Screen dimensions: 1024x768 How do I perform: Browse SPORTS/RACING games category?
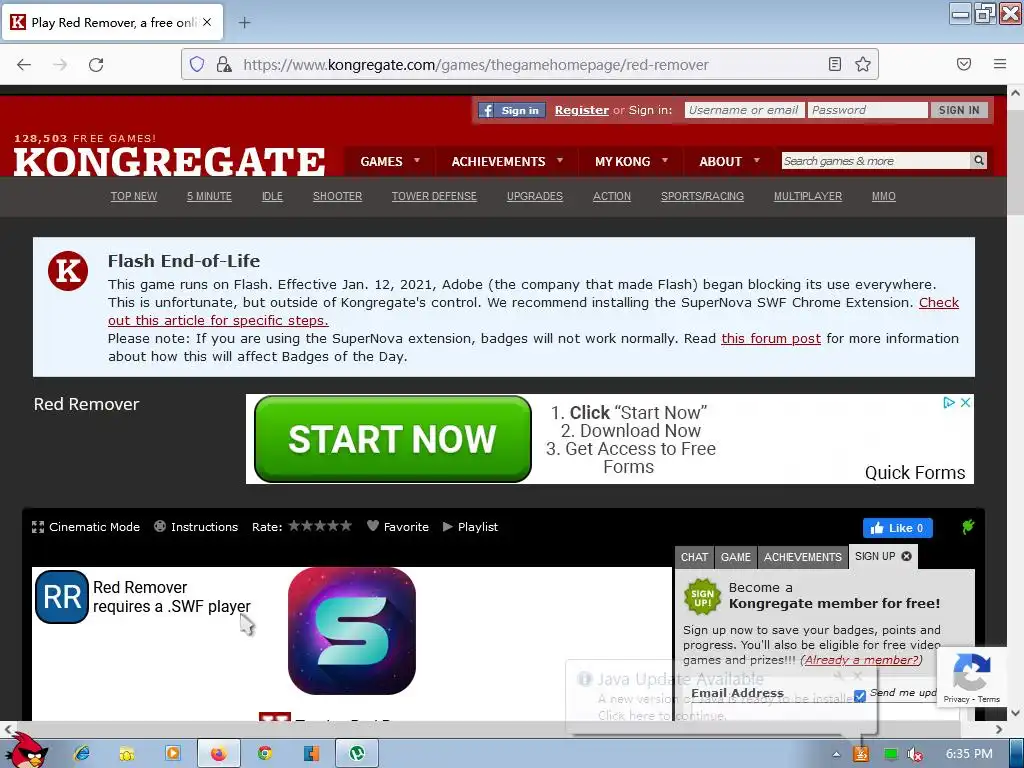tap(702, 196)
